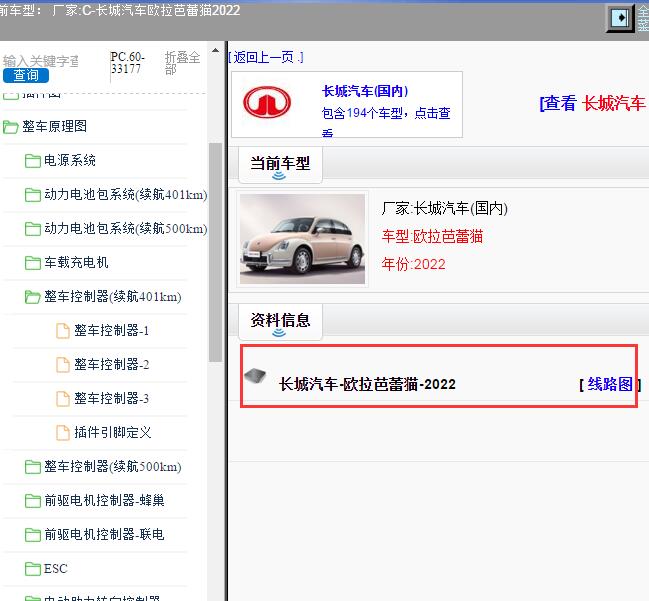This screenshot has height=601, width=649.
Task: Open the 整车控制器-1 document
Action: (111, 331)
